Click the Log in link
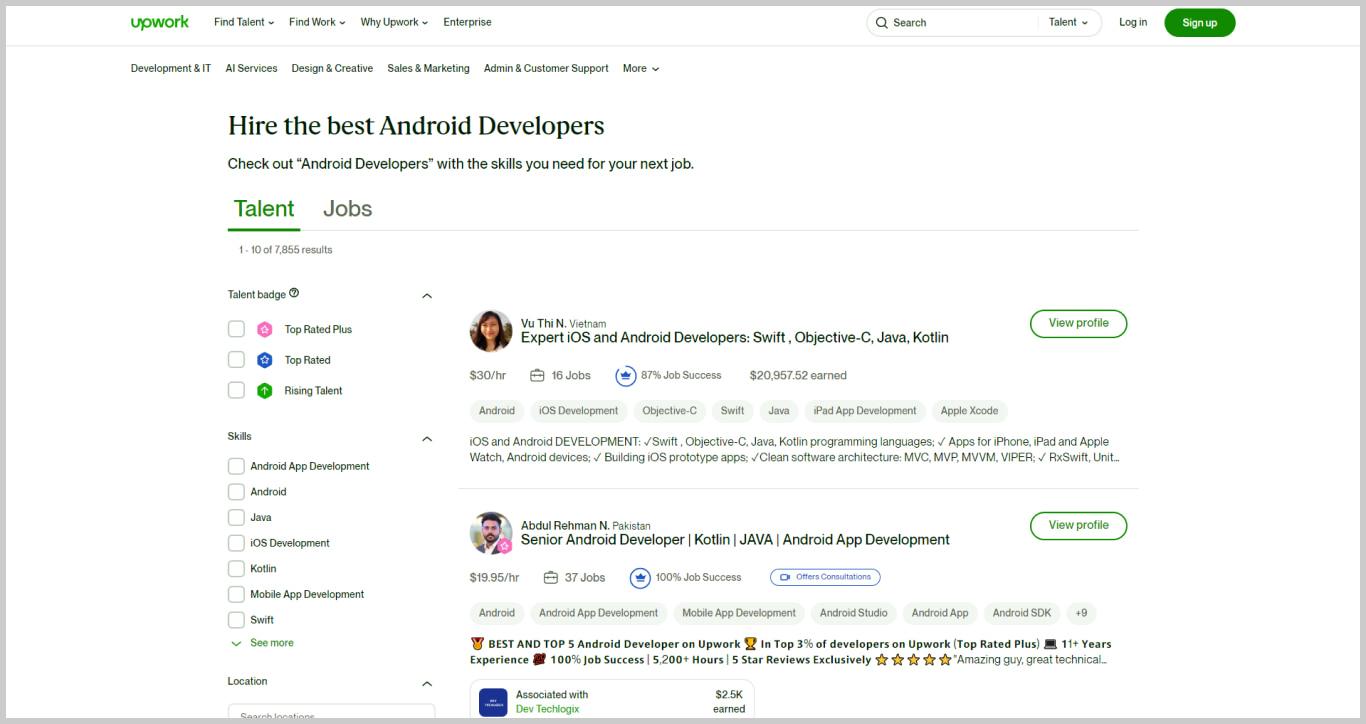This screenshot has height=724, width=1366. pos(1133,22)
